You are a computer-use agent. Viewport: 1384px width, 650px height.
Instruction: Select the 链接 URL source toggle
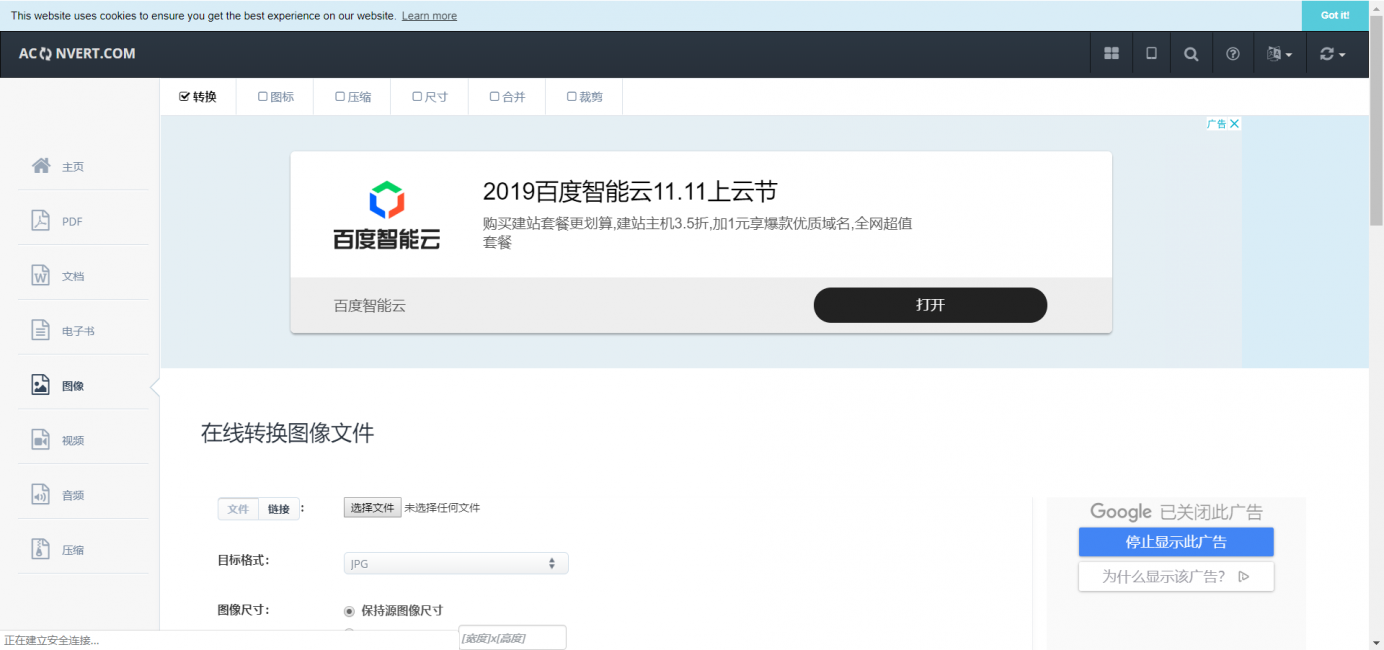point(279,509)
